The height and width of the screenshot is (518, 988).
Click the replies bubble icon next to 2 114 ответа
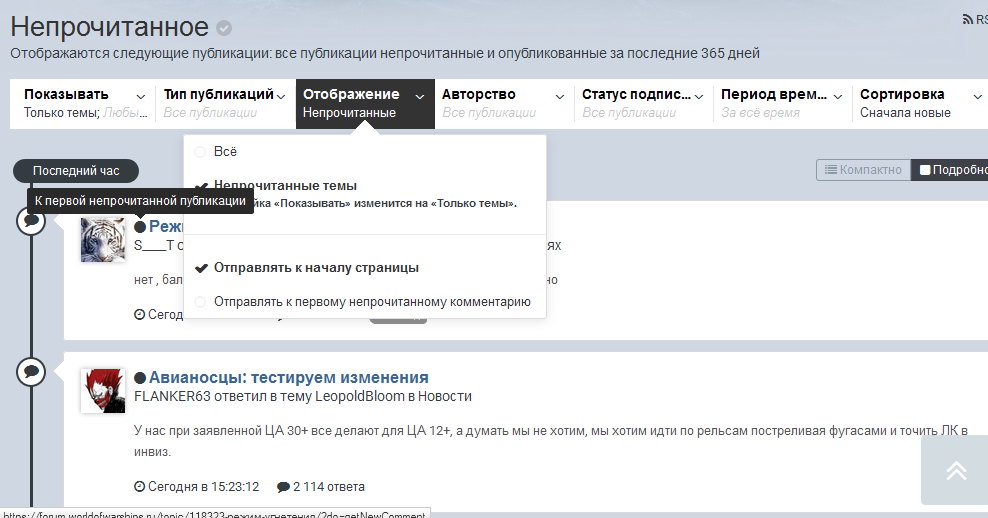[283, 487]
